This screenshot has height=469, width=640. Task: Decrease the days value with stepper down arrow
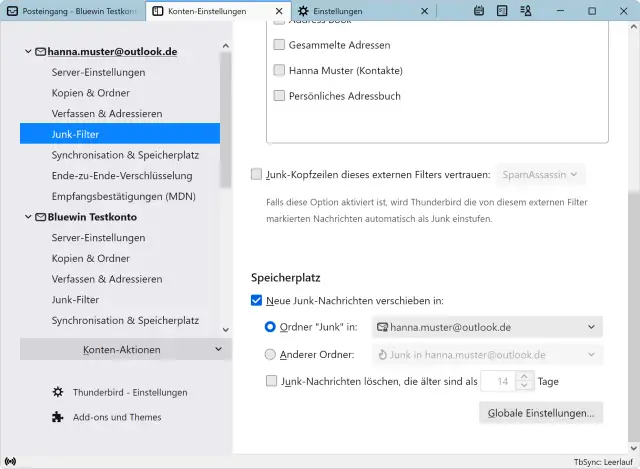[524, 386]
